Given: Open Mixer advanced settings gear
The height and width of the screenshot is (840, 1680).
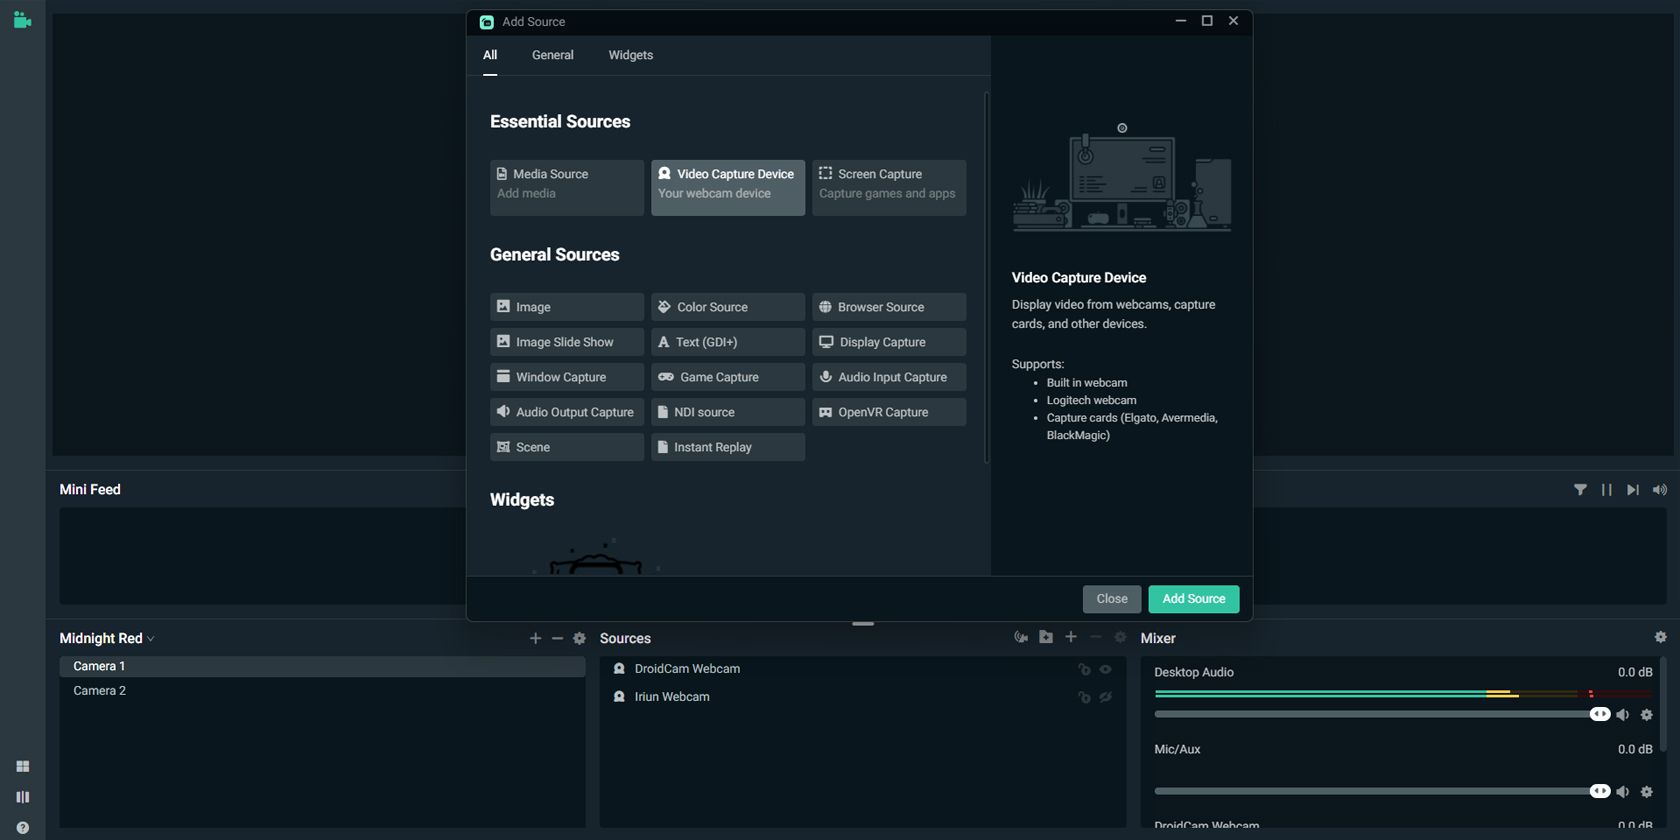Looking at the screenshot, I should tap(1661, 637).
